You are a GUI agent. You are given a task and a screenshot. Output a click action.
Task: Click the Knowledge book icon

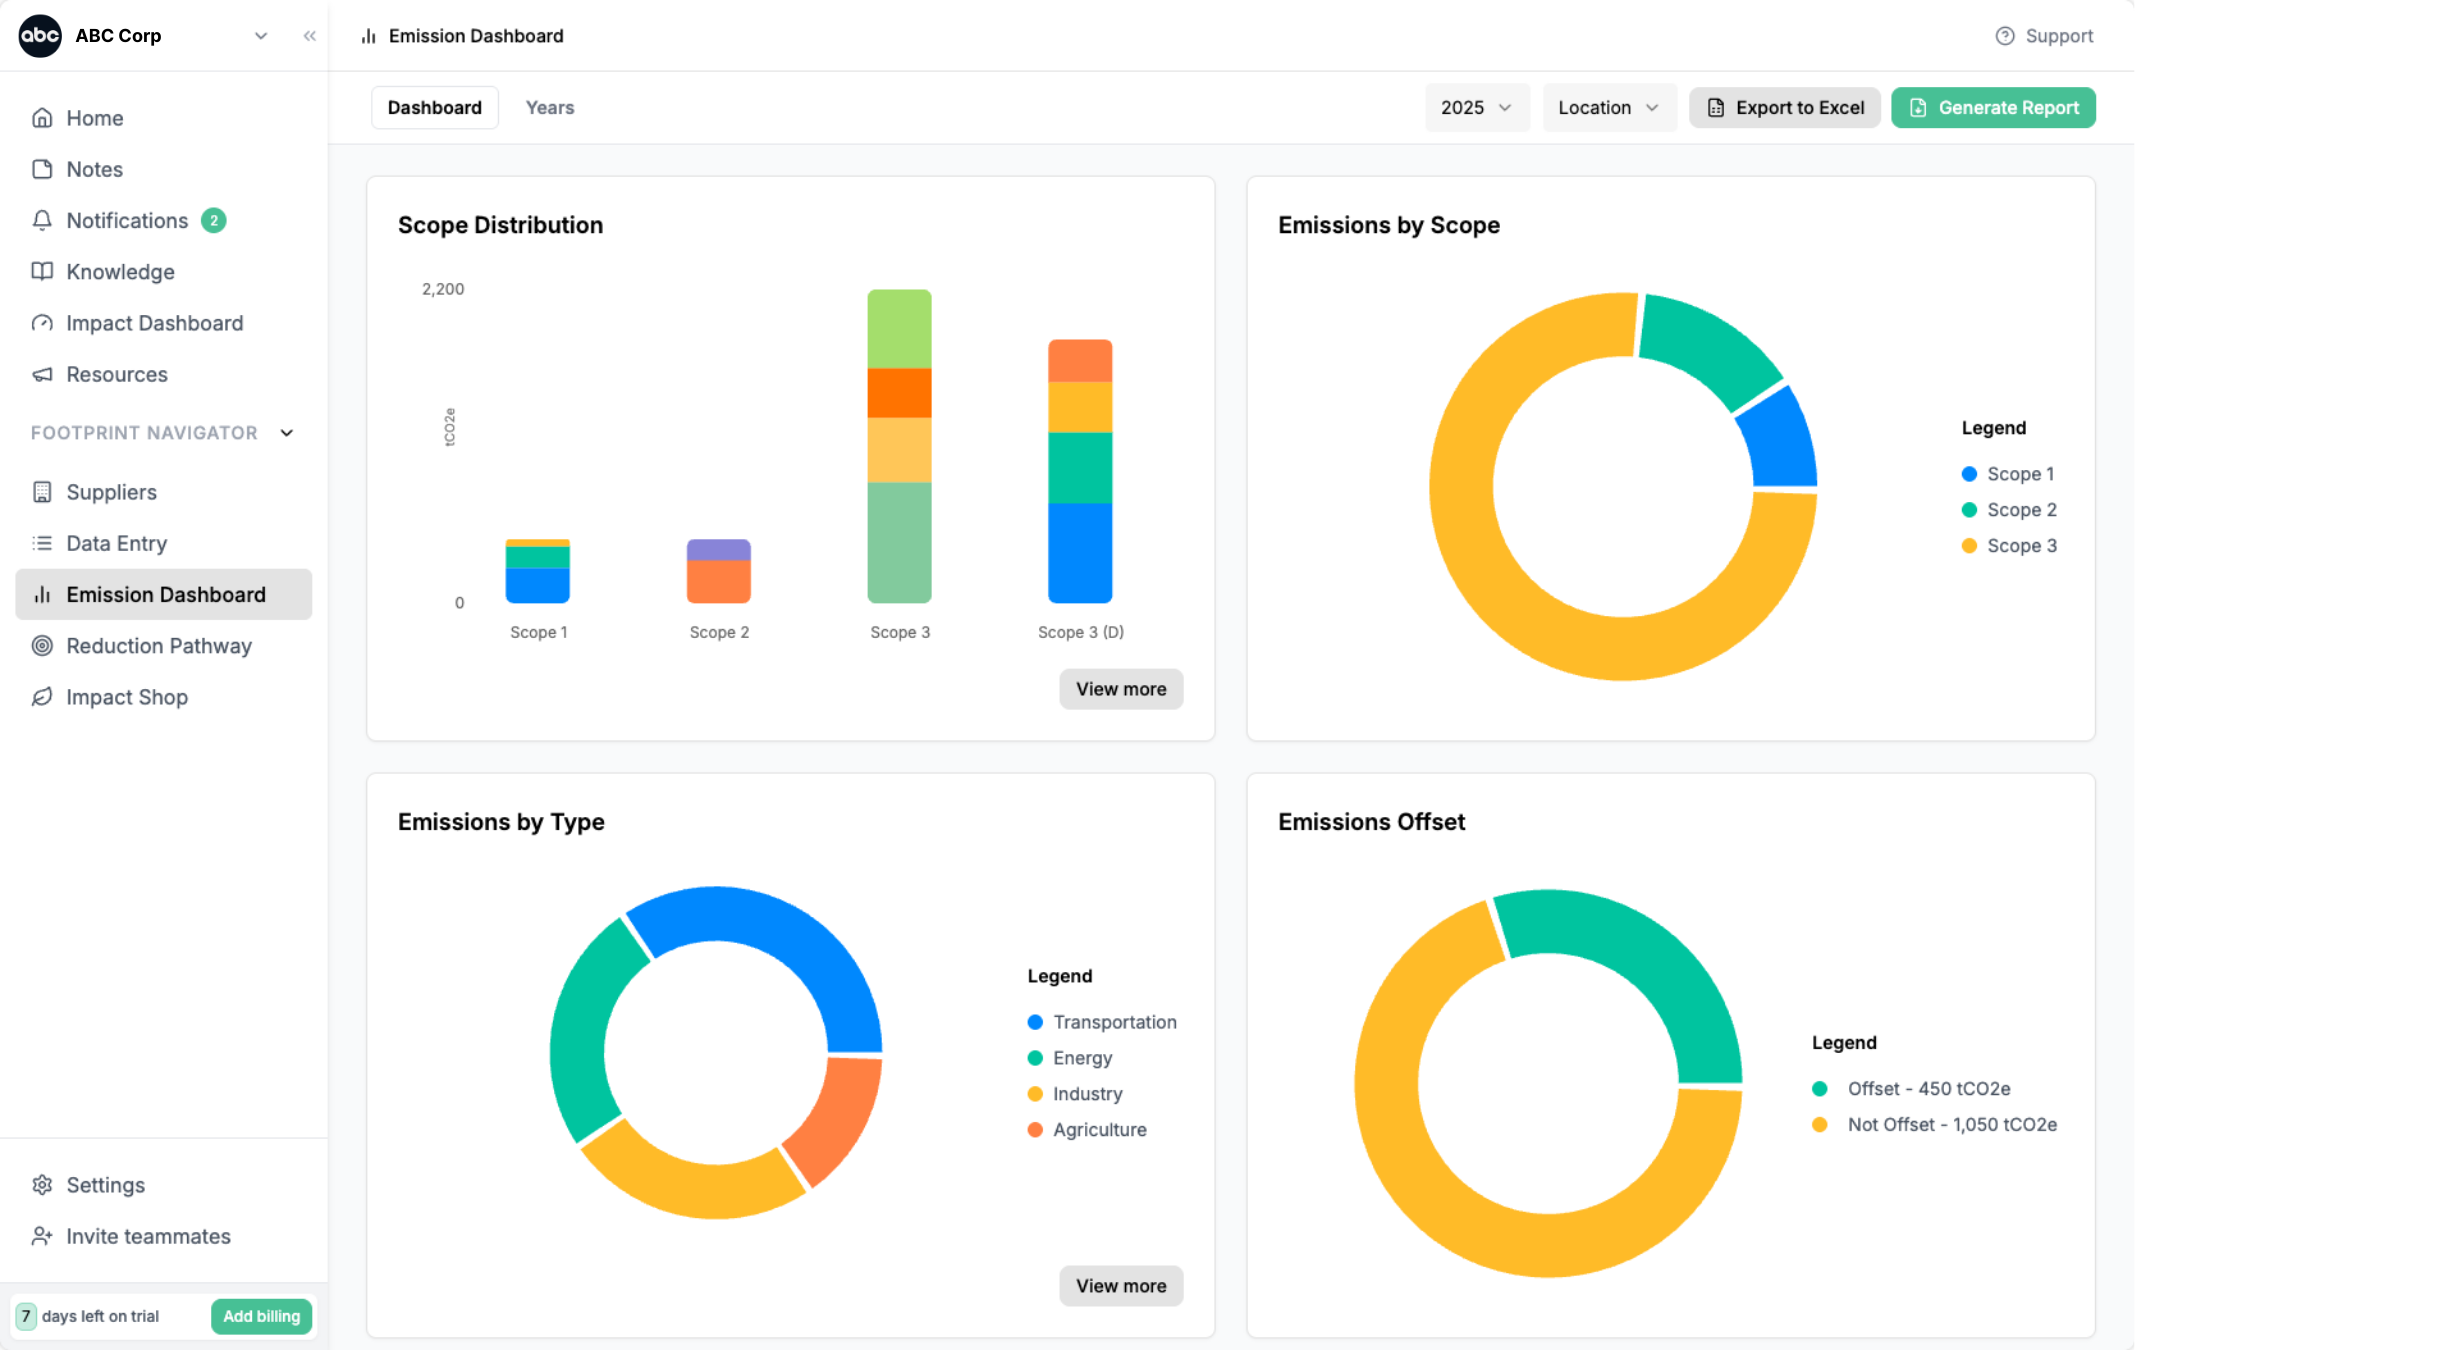(42, 271)
